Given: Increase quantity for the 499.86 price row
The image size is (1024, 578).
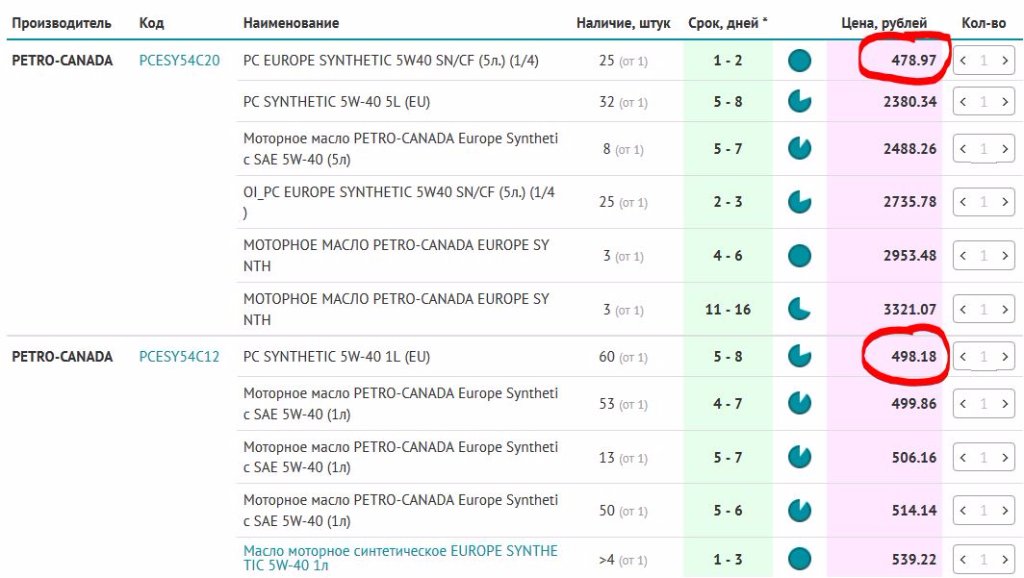Looking at the screenshot, I should (1005, 404).
